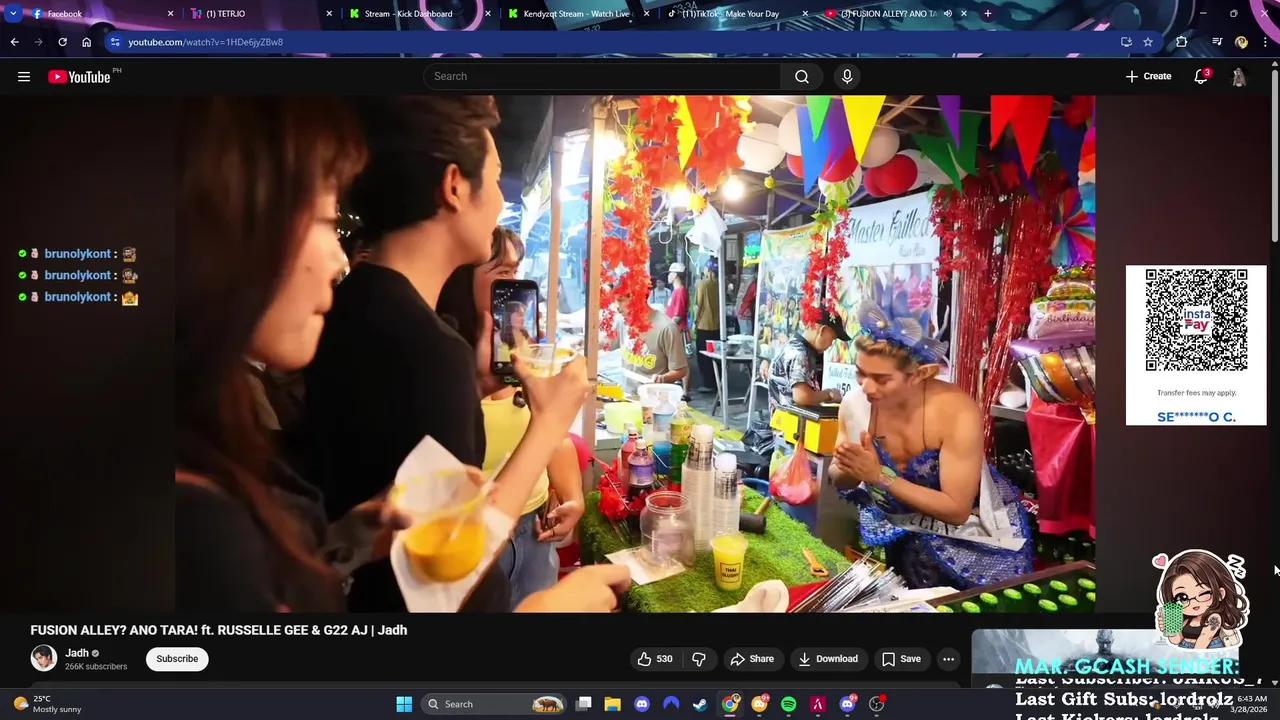
Task: Click the Share button
Action: point(752,659)
